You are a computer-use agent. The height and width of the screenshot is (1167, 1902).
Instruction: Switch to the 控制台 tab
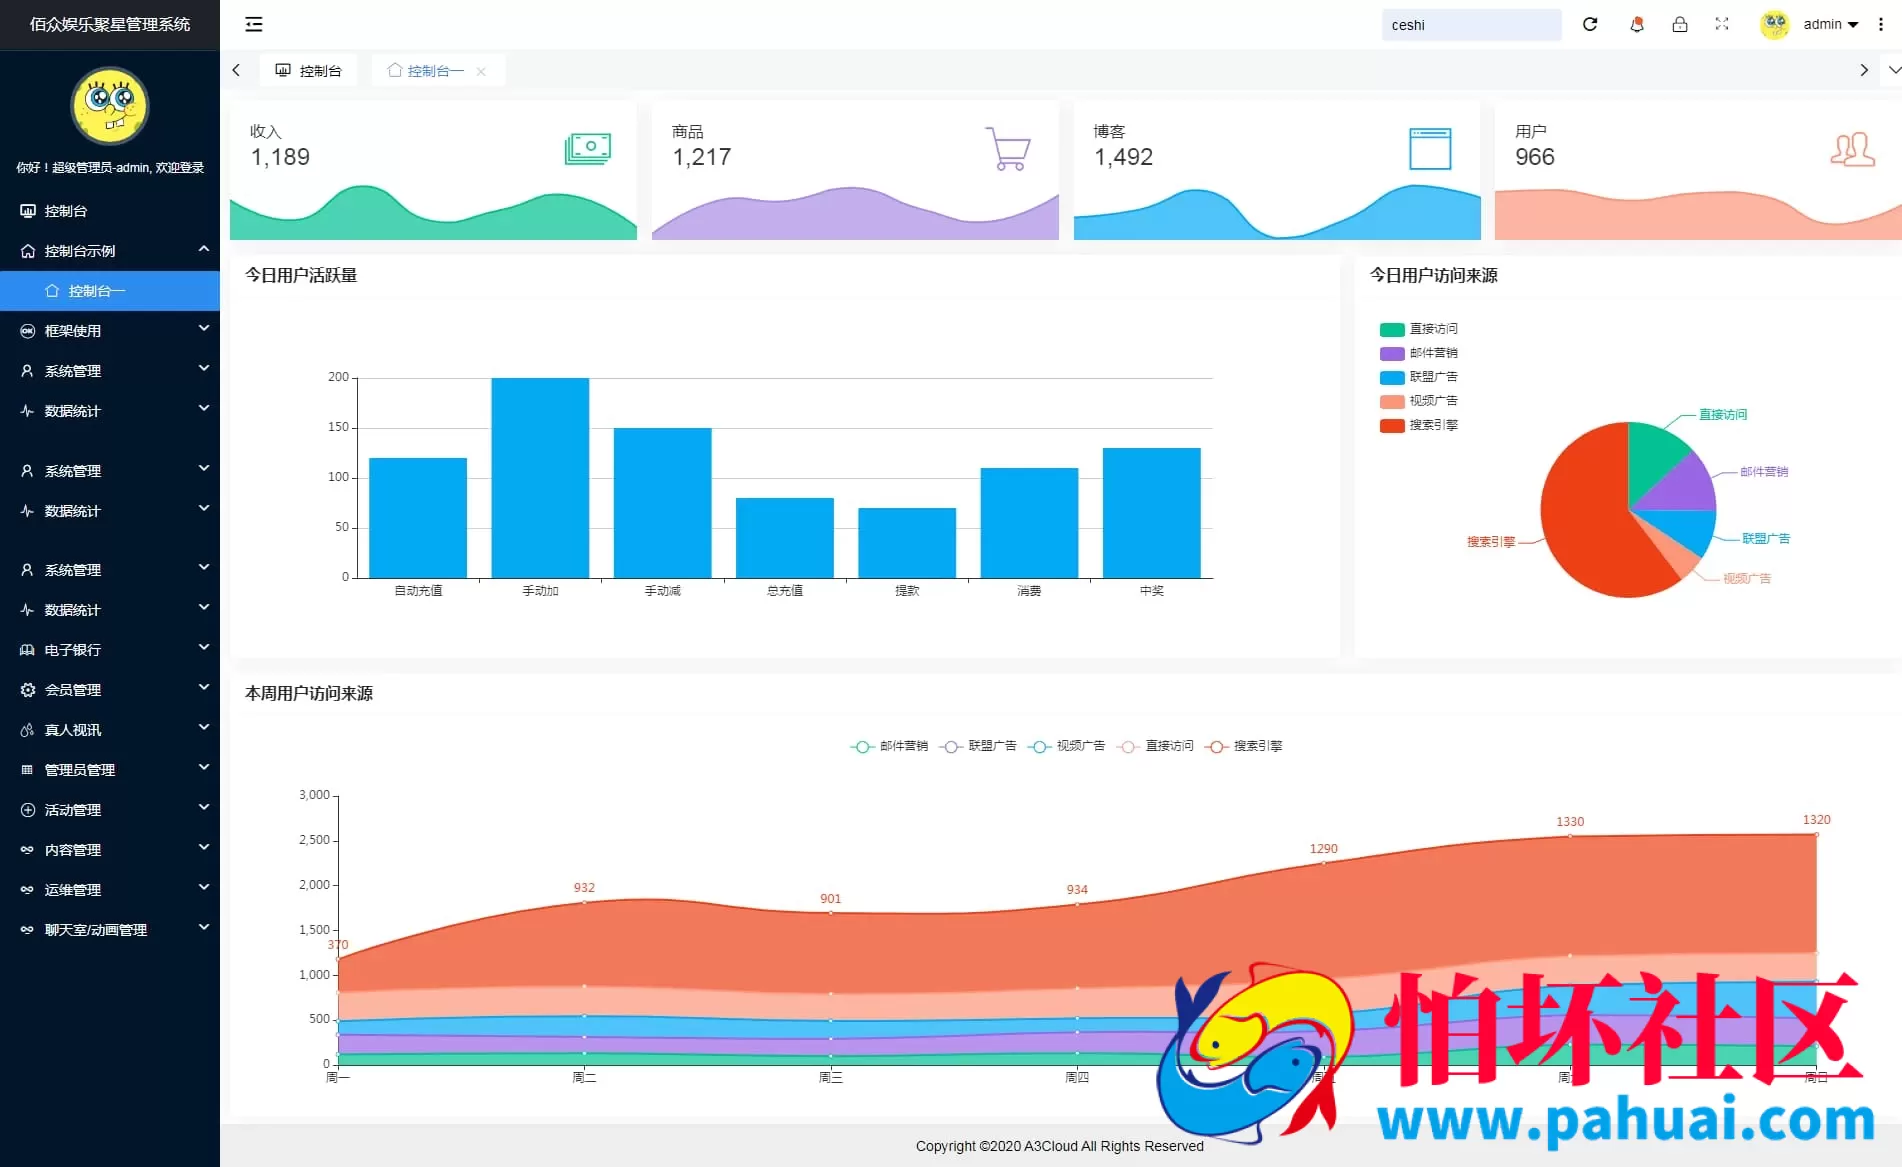(309, 71)
